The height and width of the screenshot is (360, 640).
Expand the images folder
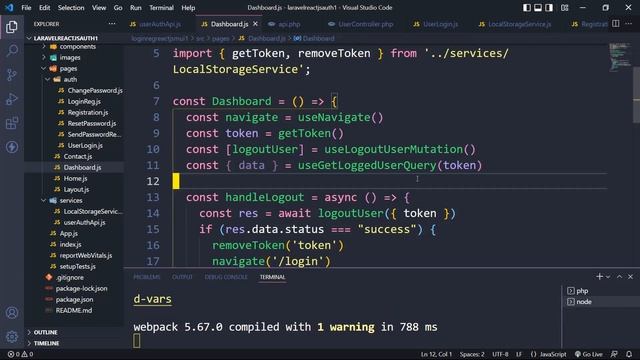44,58
